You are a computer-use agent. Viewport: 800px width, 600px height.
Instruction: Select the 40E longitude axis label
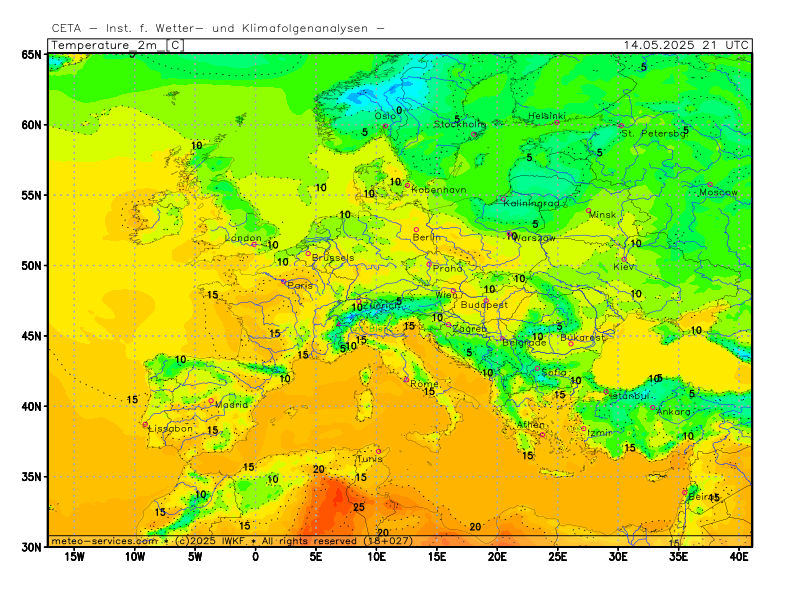[x=739, y=557]
